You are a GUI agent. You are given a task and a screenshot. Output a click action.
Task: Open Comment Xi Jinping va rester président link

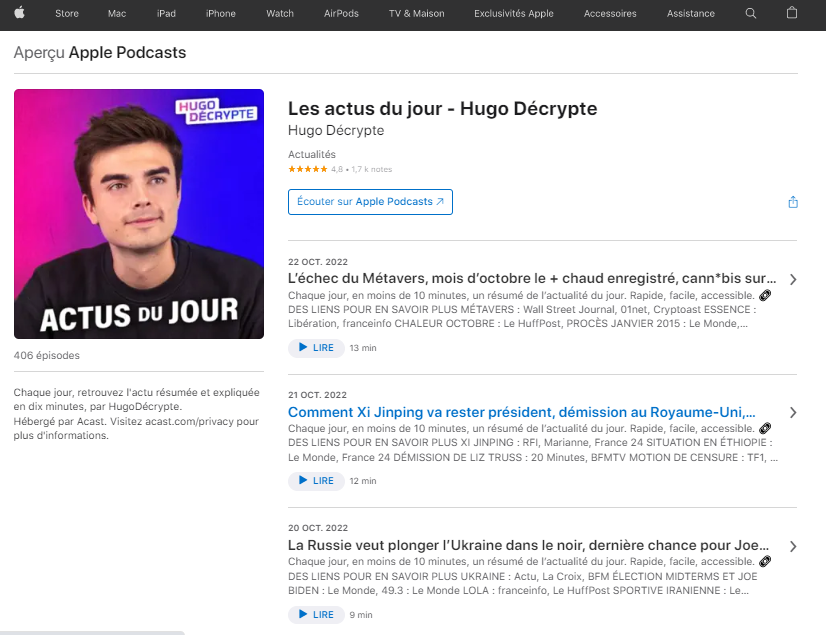(522, 412)
